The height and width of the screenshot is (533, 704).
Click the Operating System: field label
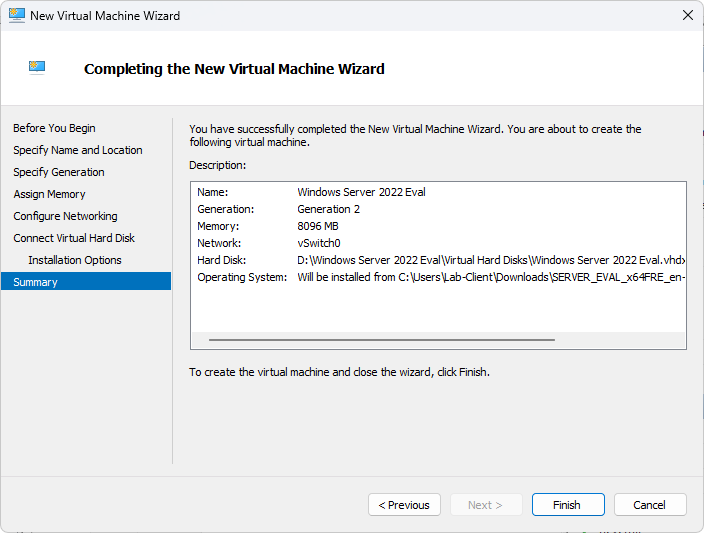click(242, 278)
